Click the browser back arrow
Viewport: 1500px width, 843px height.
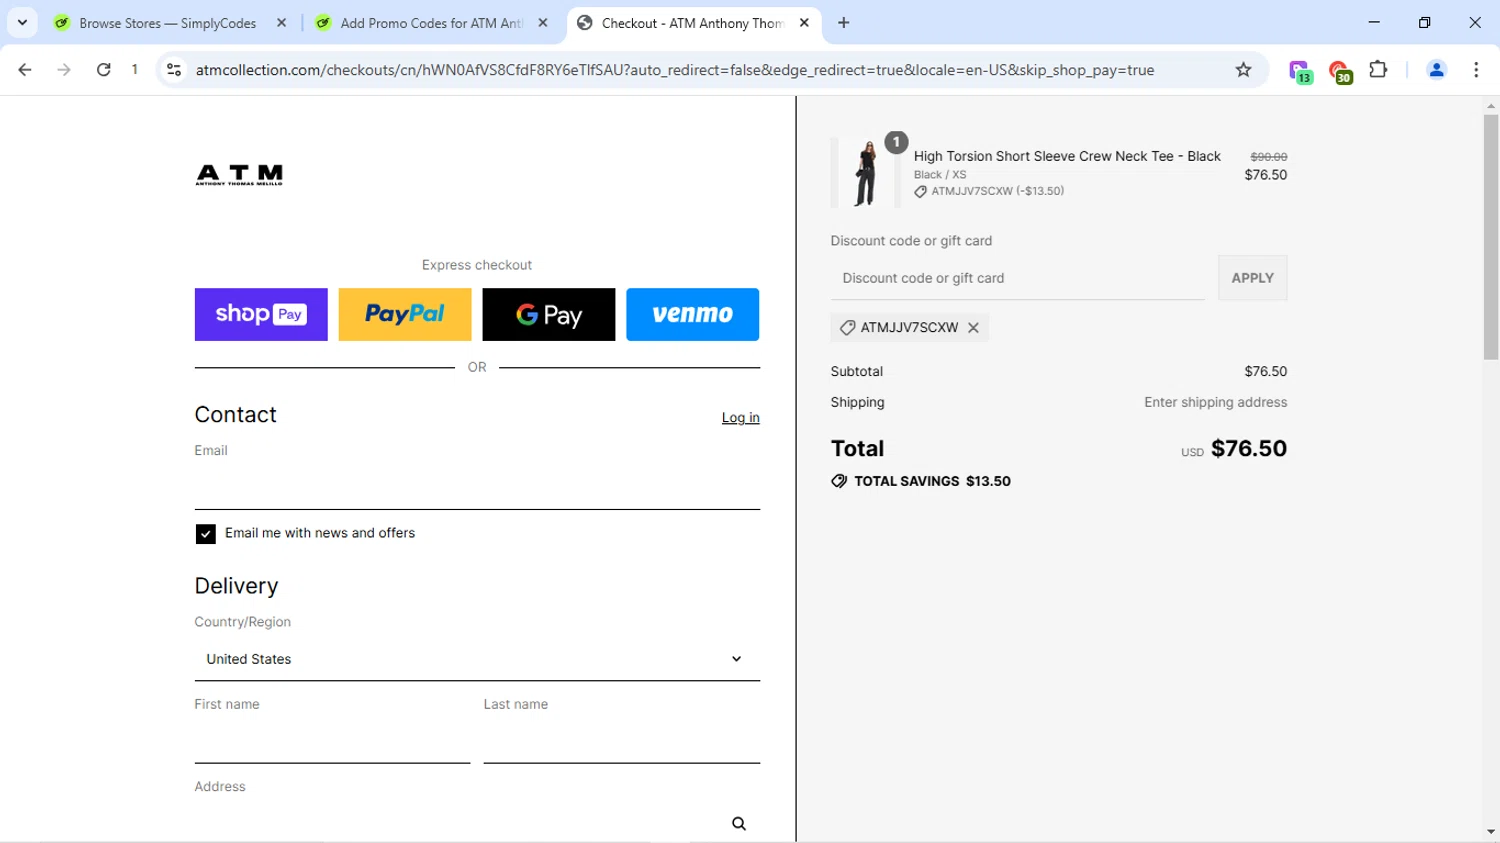tap(25, 70)
